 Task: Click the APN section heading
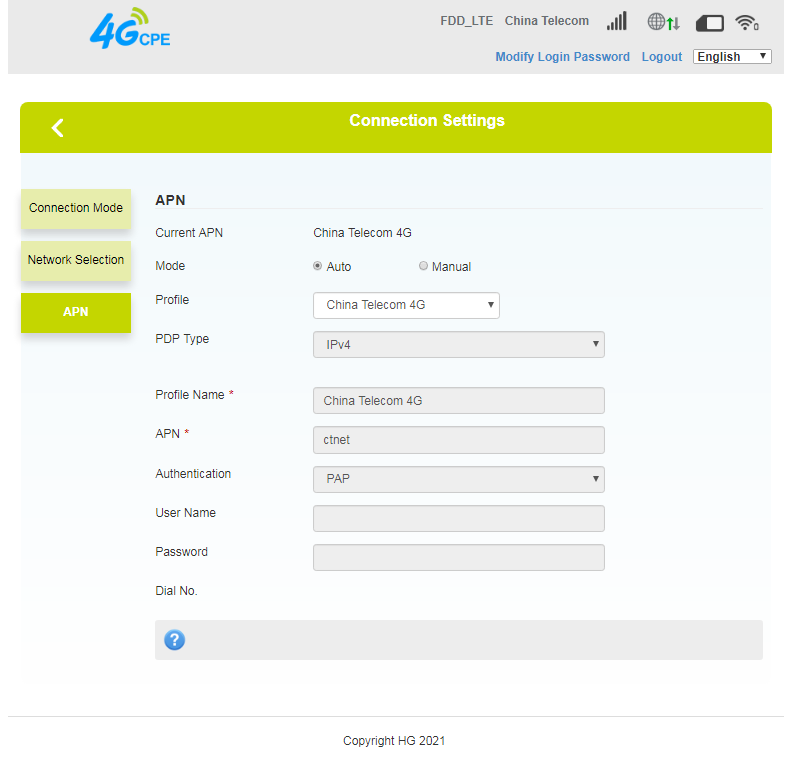tap(170, 200)
